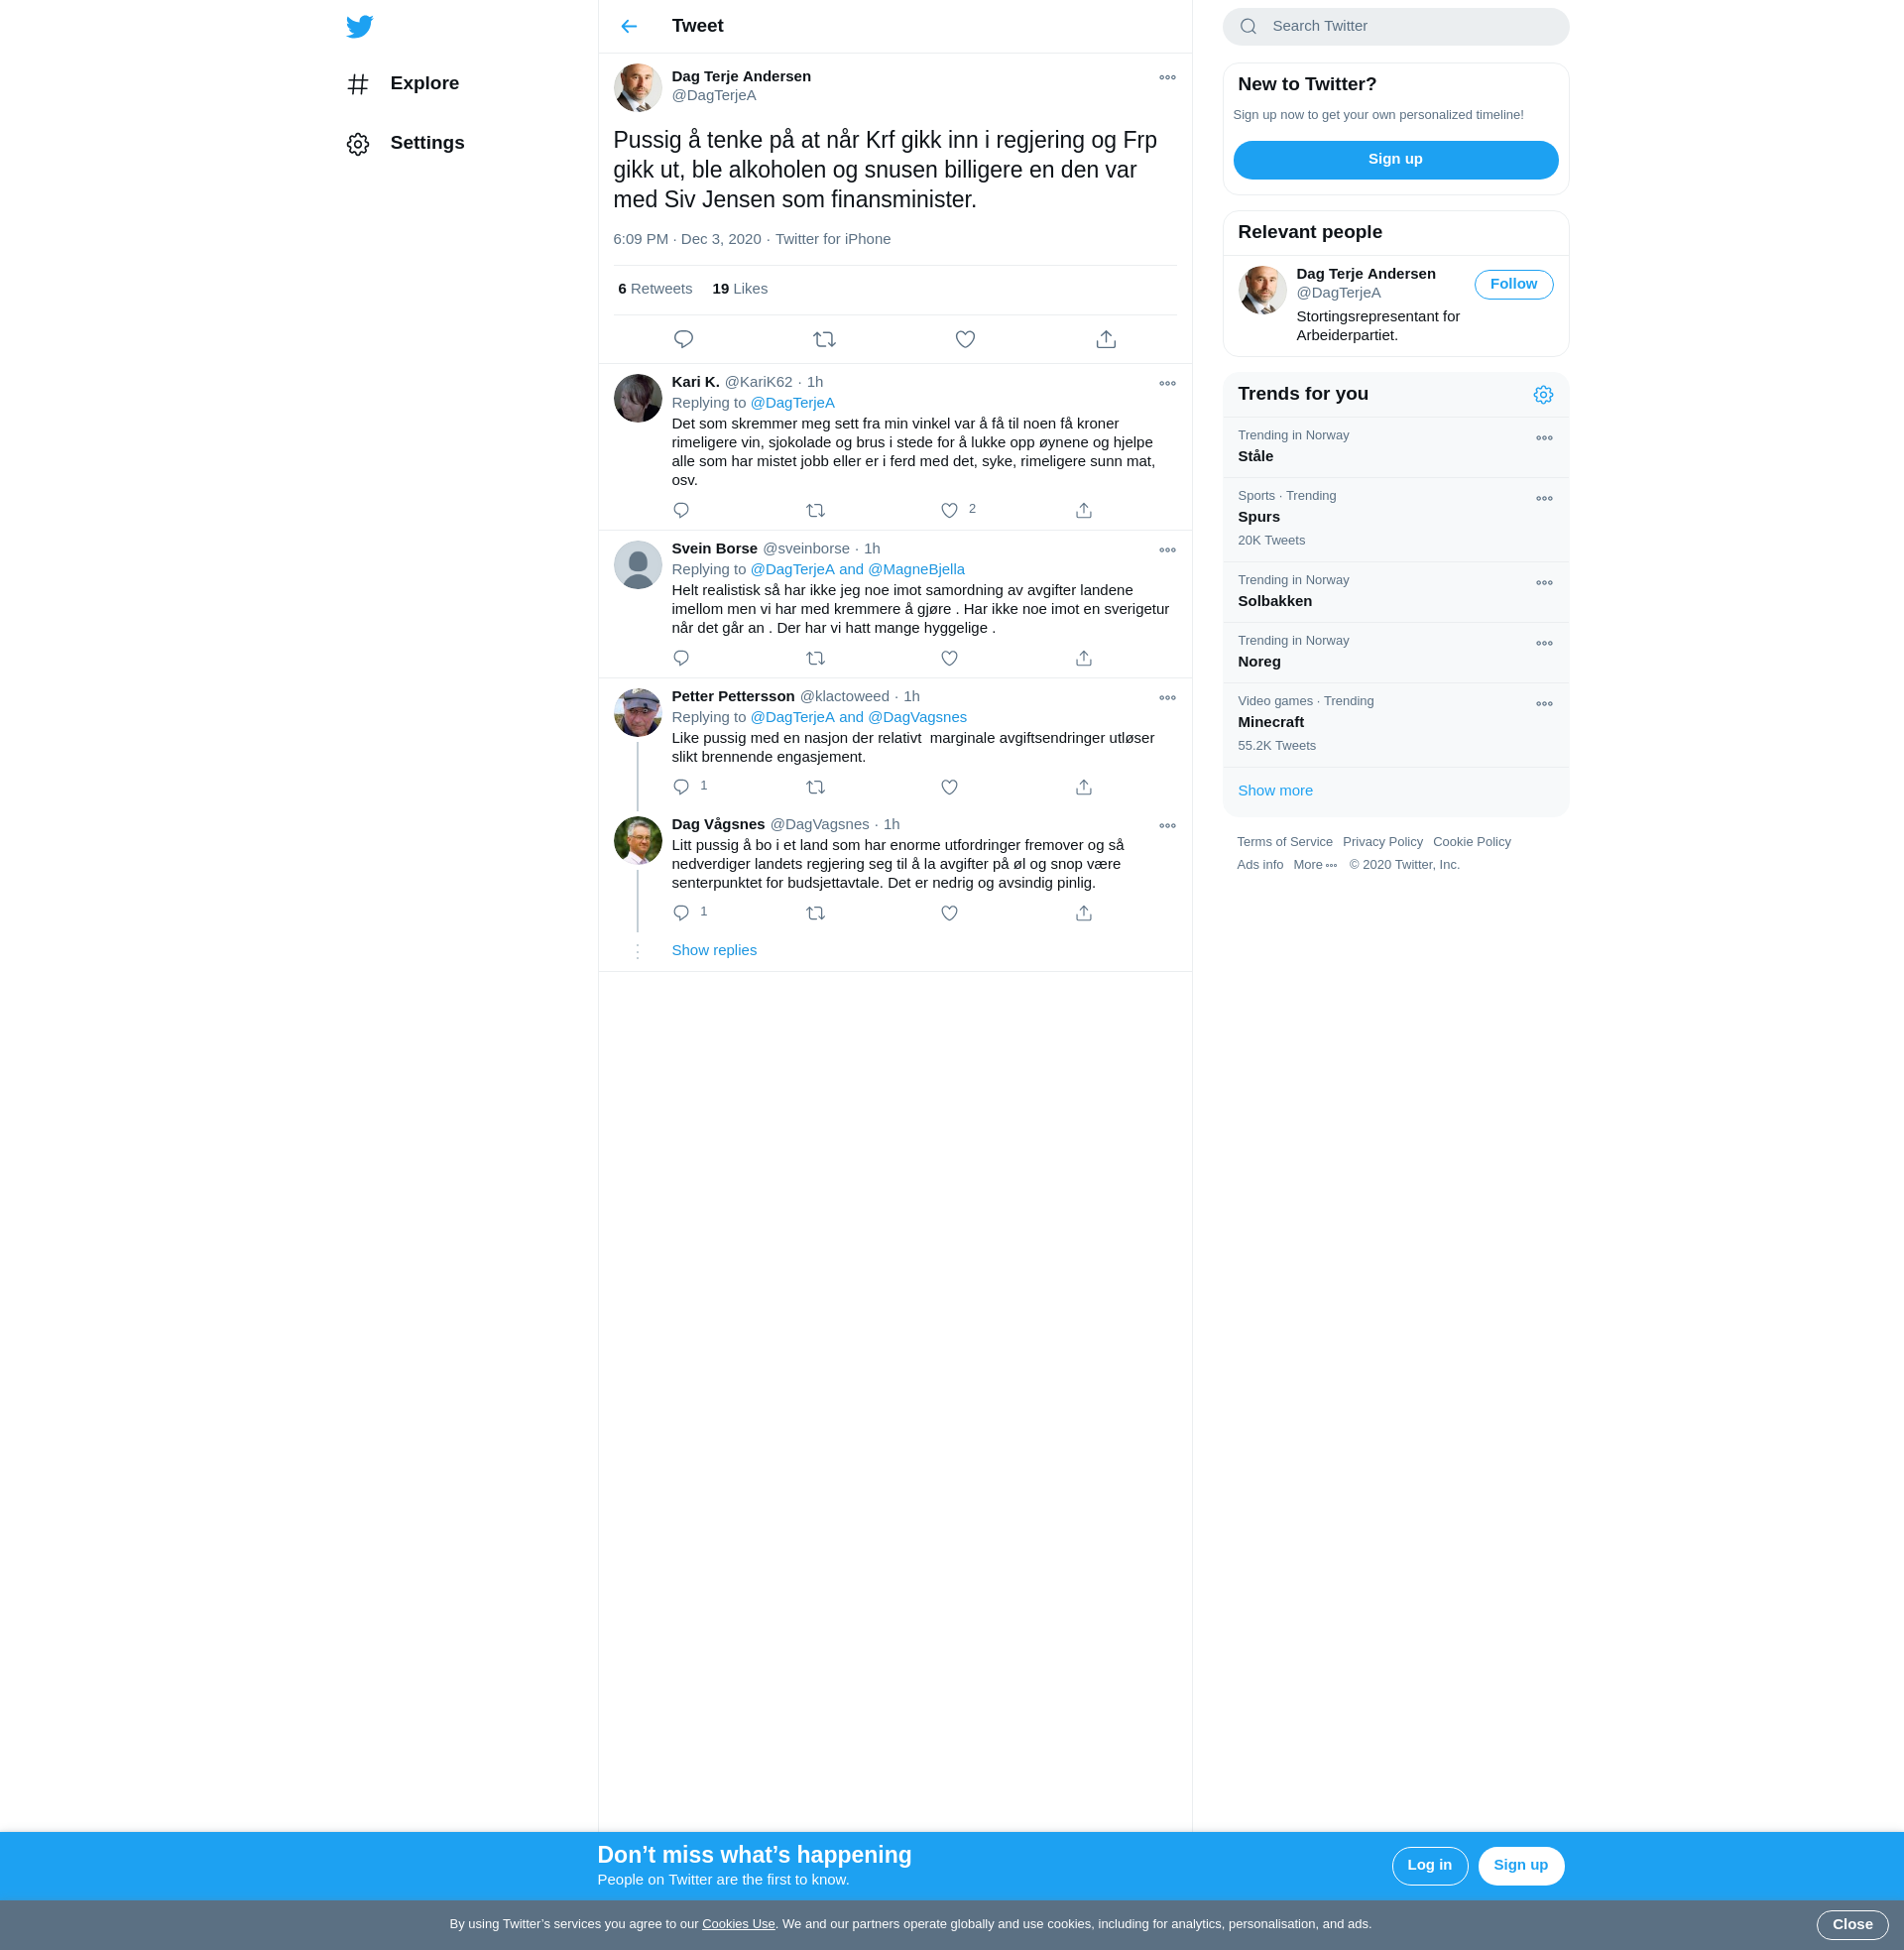
Task: Like Dag Vågsnes's reply
Action: (x=950, y=913)
